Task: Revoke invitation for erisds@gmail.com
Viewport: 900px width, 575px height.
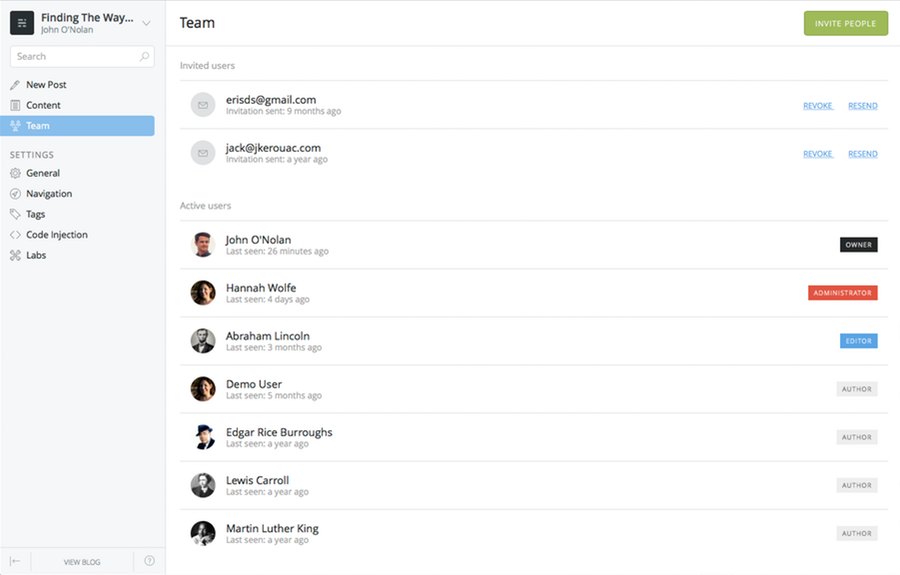Action: [818, 106]
